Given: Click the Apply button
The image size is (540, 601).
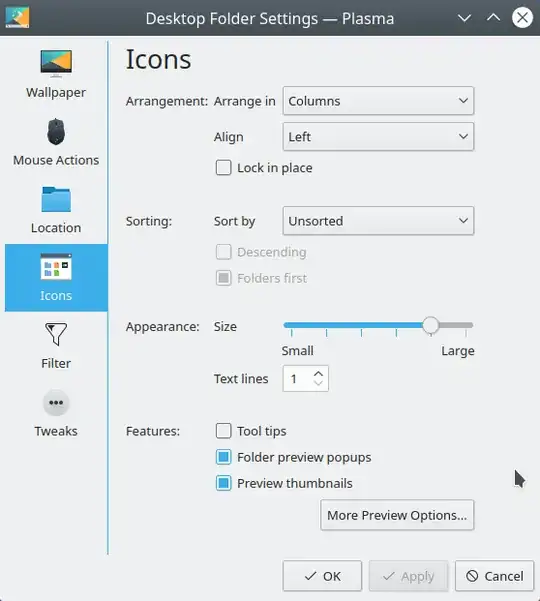Looking at the screenshot, I should pos(408,576).
